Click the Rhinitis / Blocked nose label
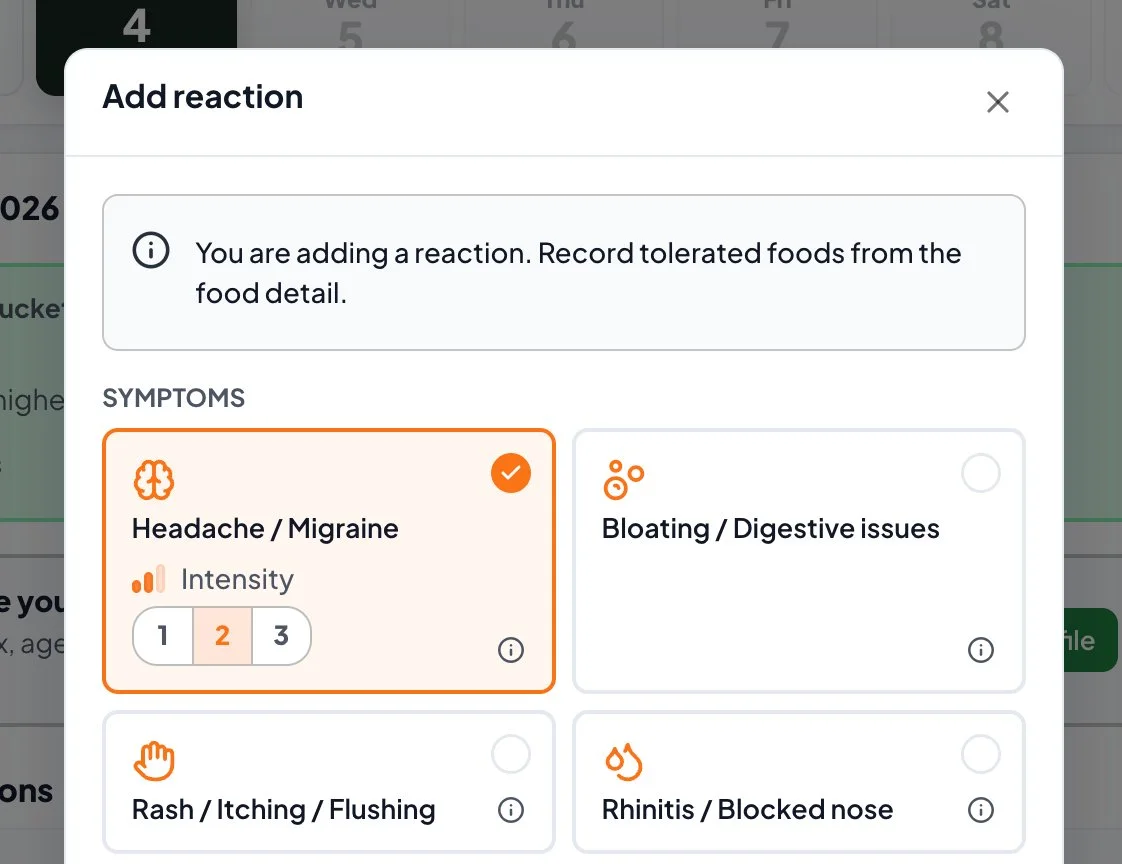Screen dimensions: 1122x864 coord(748,810)
